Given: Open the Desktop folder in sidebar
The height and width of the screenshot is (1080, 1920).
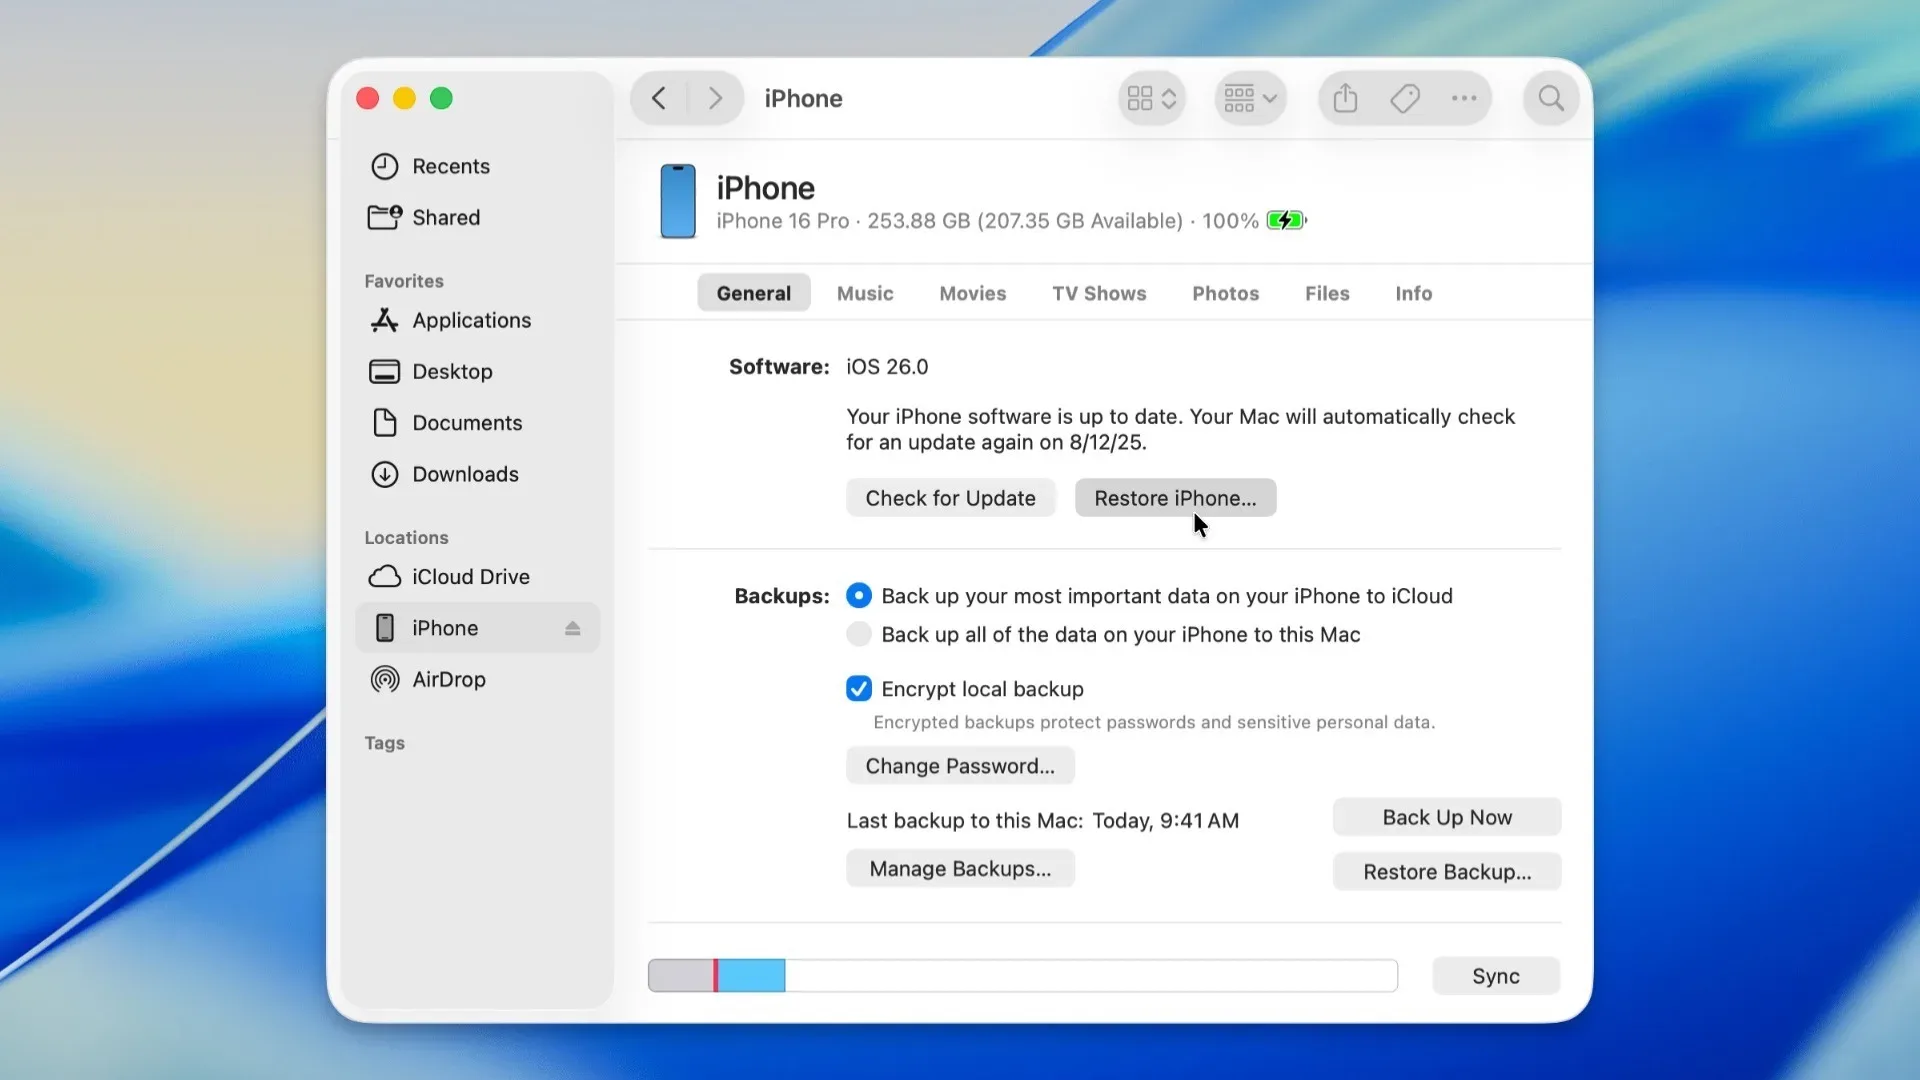Looking at the screenshot, I should (477, 371).
